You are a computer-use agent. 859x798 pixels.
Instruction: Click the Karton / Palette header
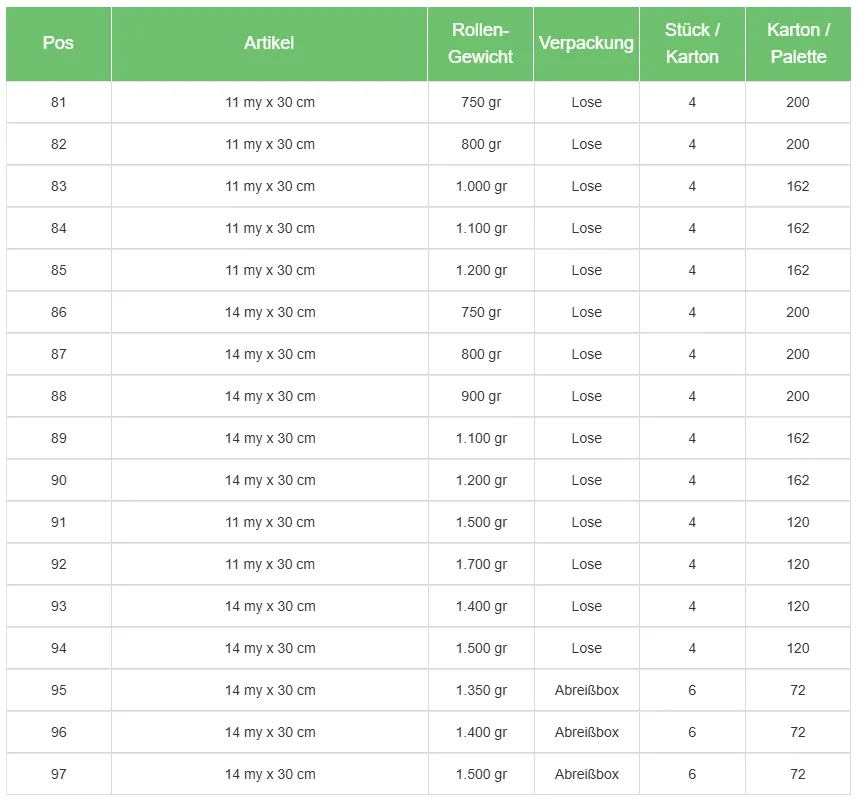(x=798, y=43)
